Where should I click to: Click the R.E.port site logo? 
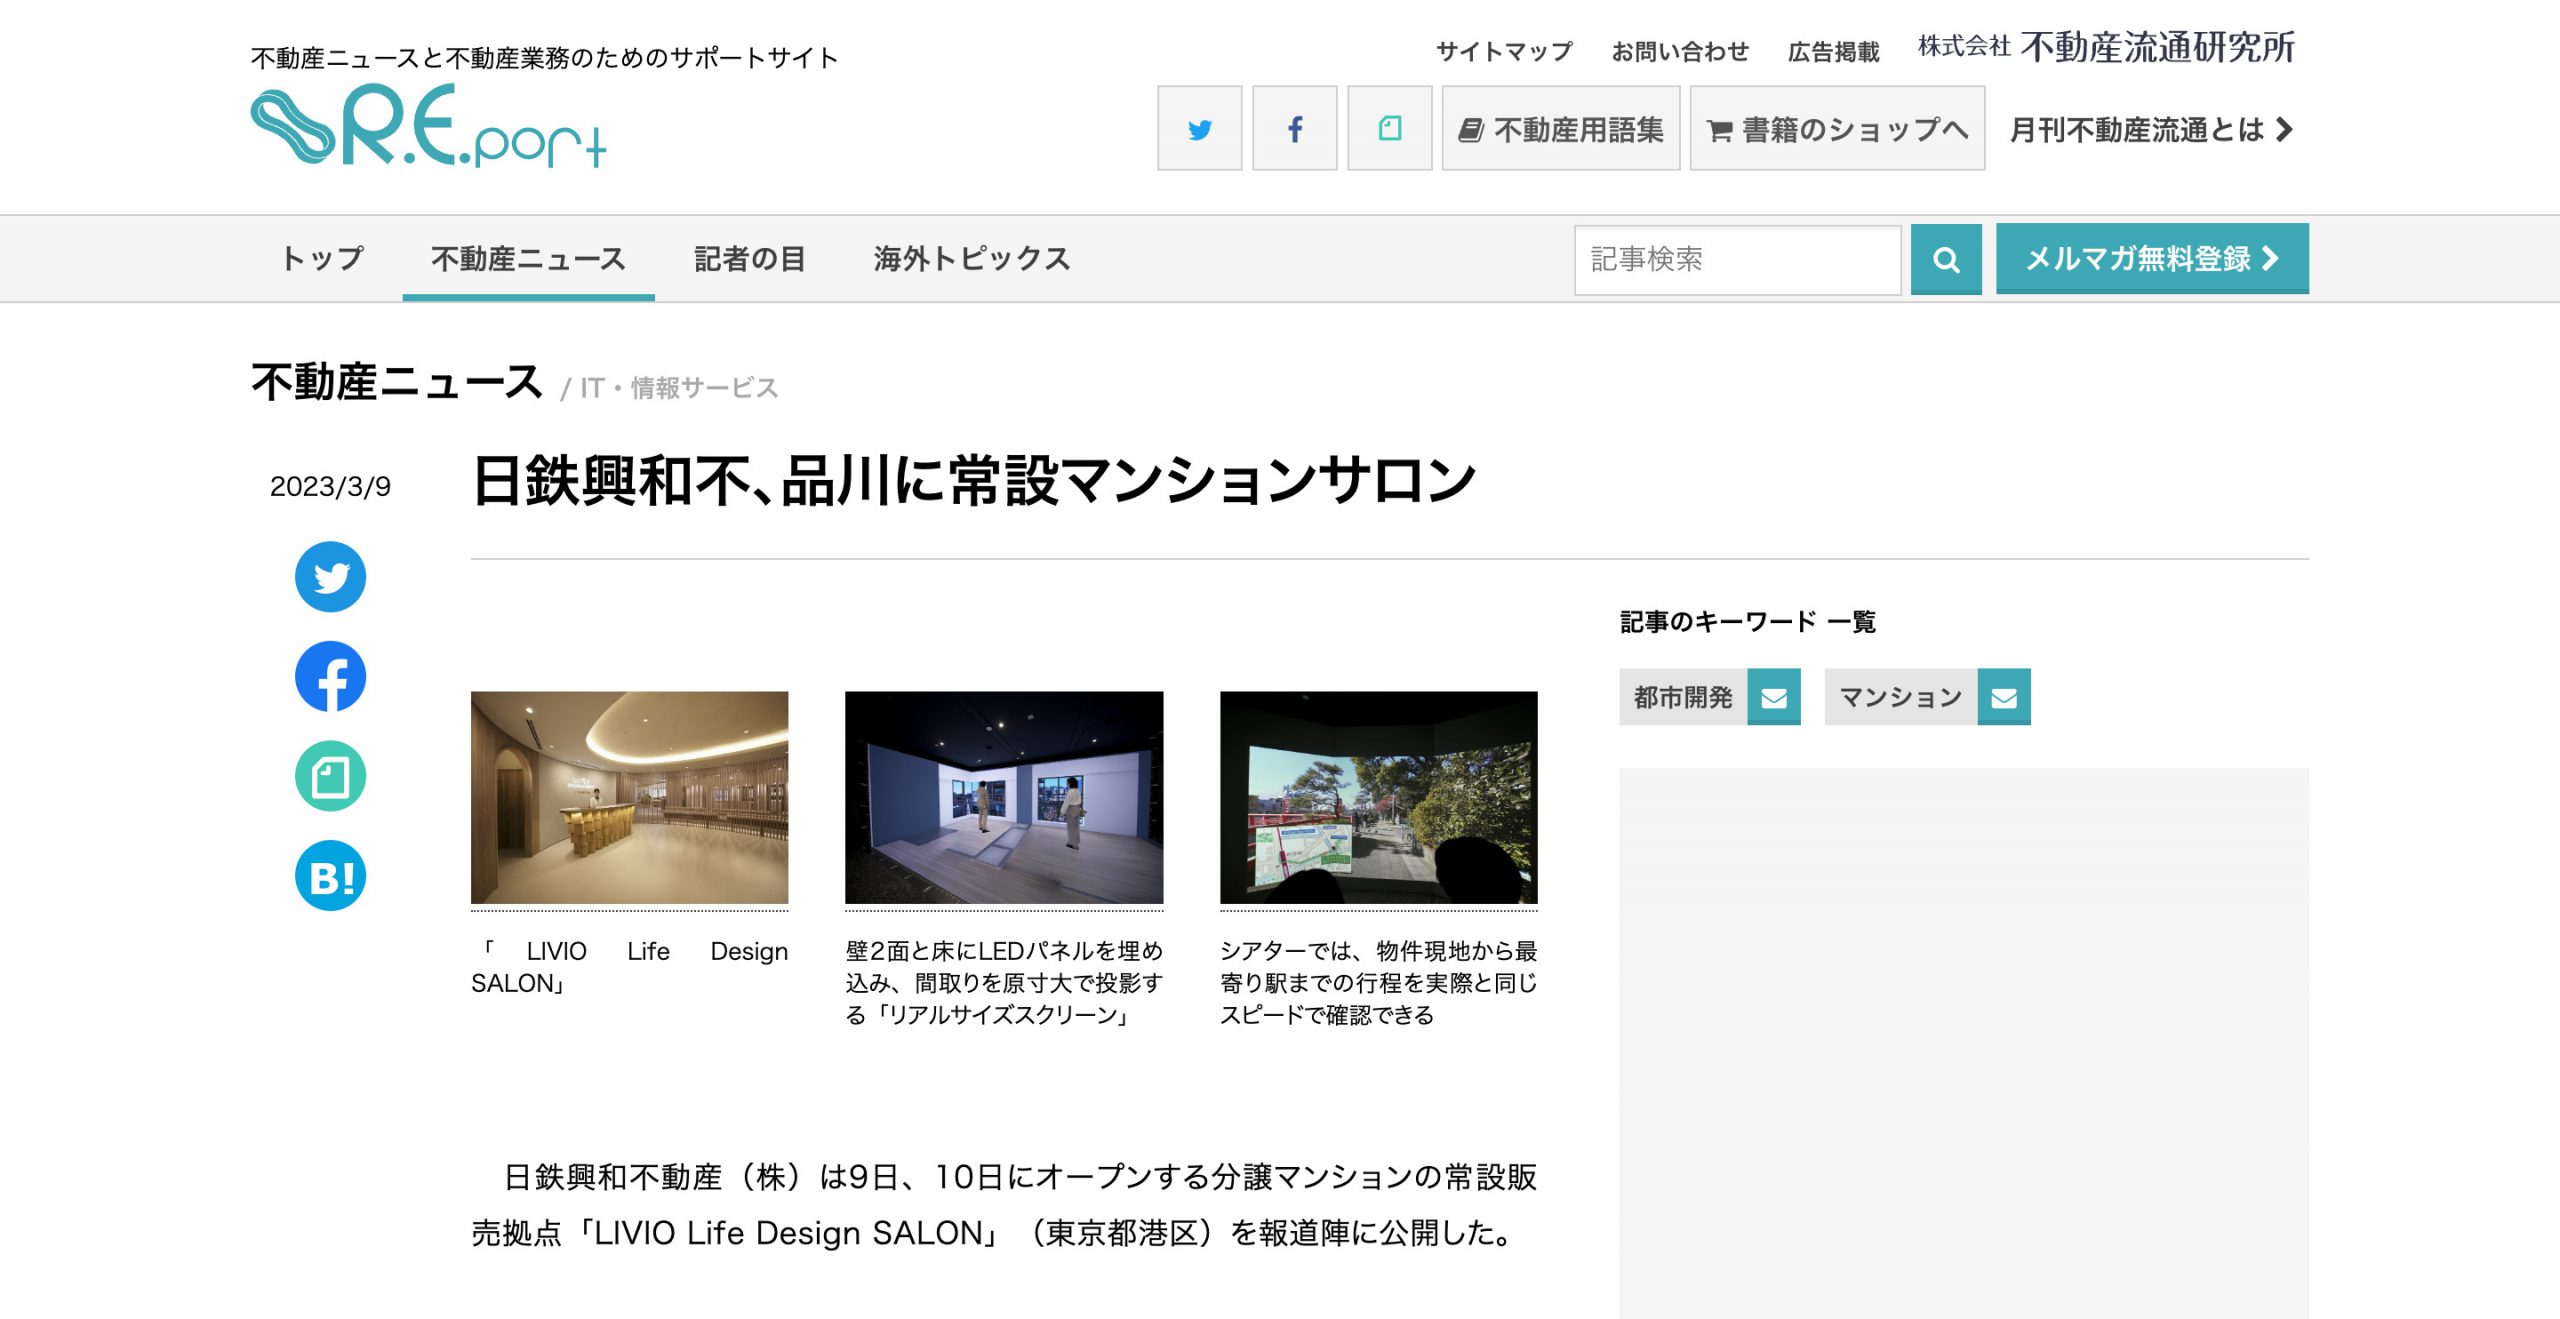(428, 126)
